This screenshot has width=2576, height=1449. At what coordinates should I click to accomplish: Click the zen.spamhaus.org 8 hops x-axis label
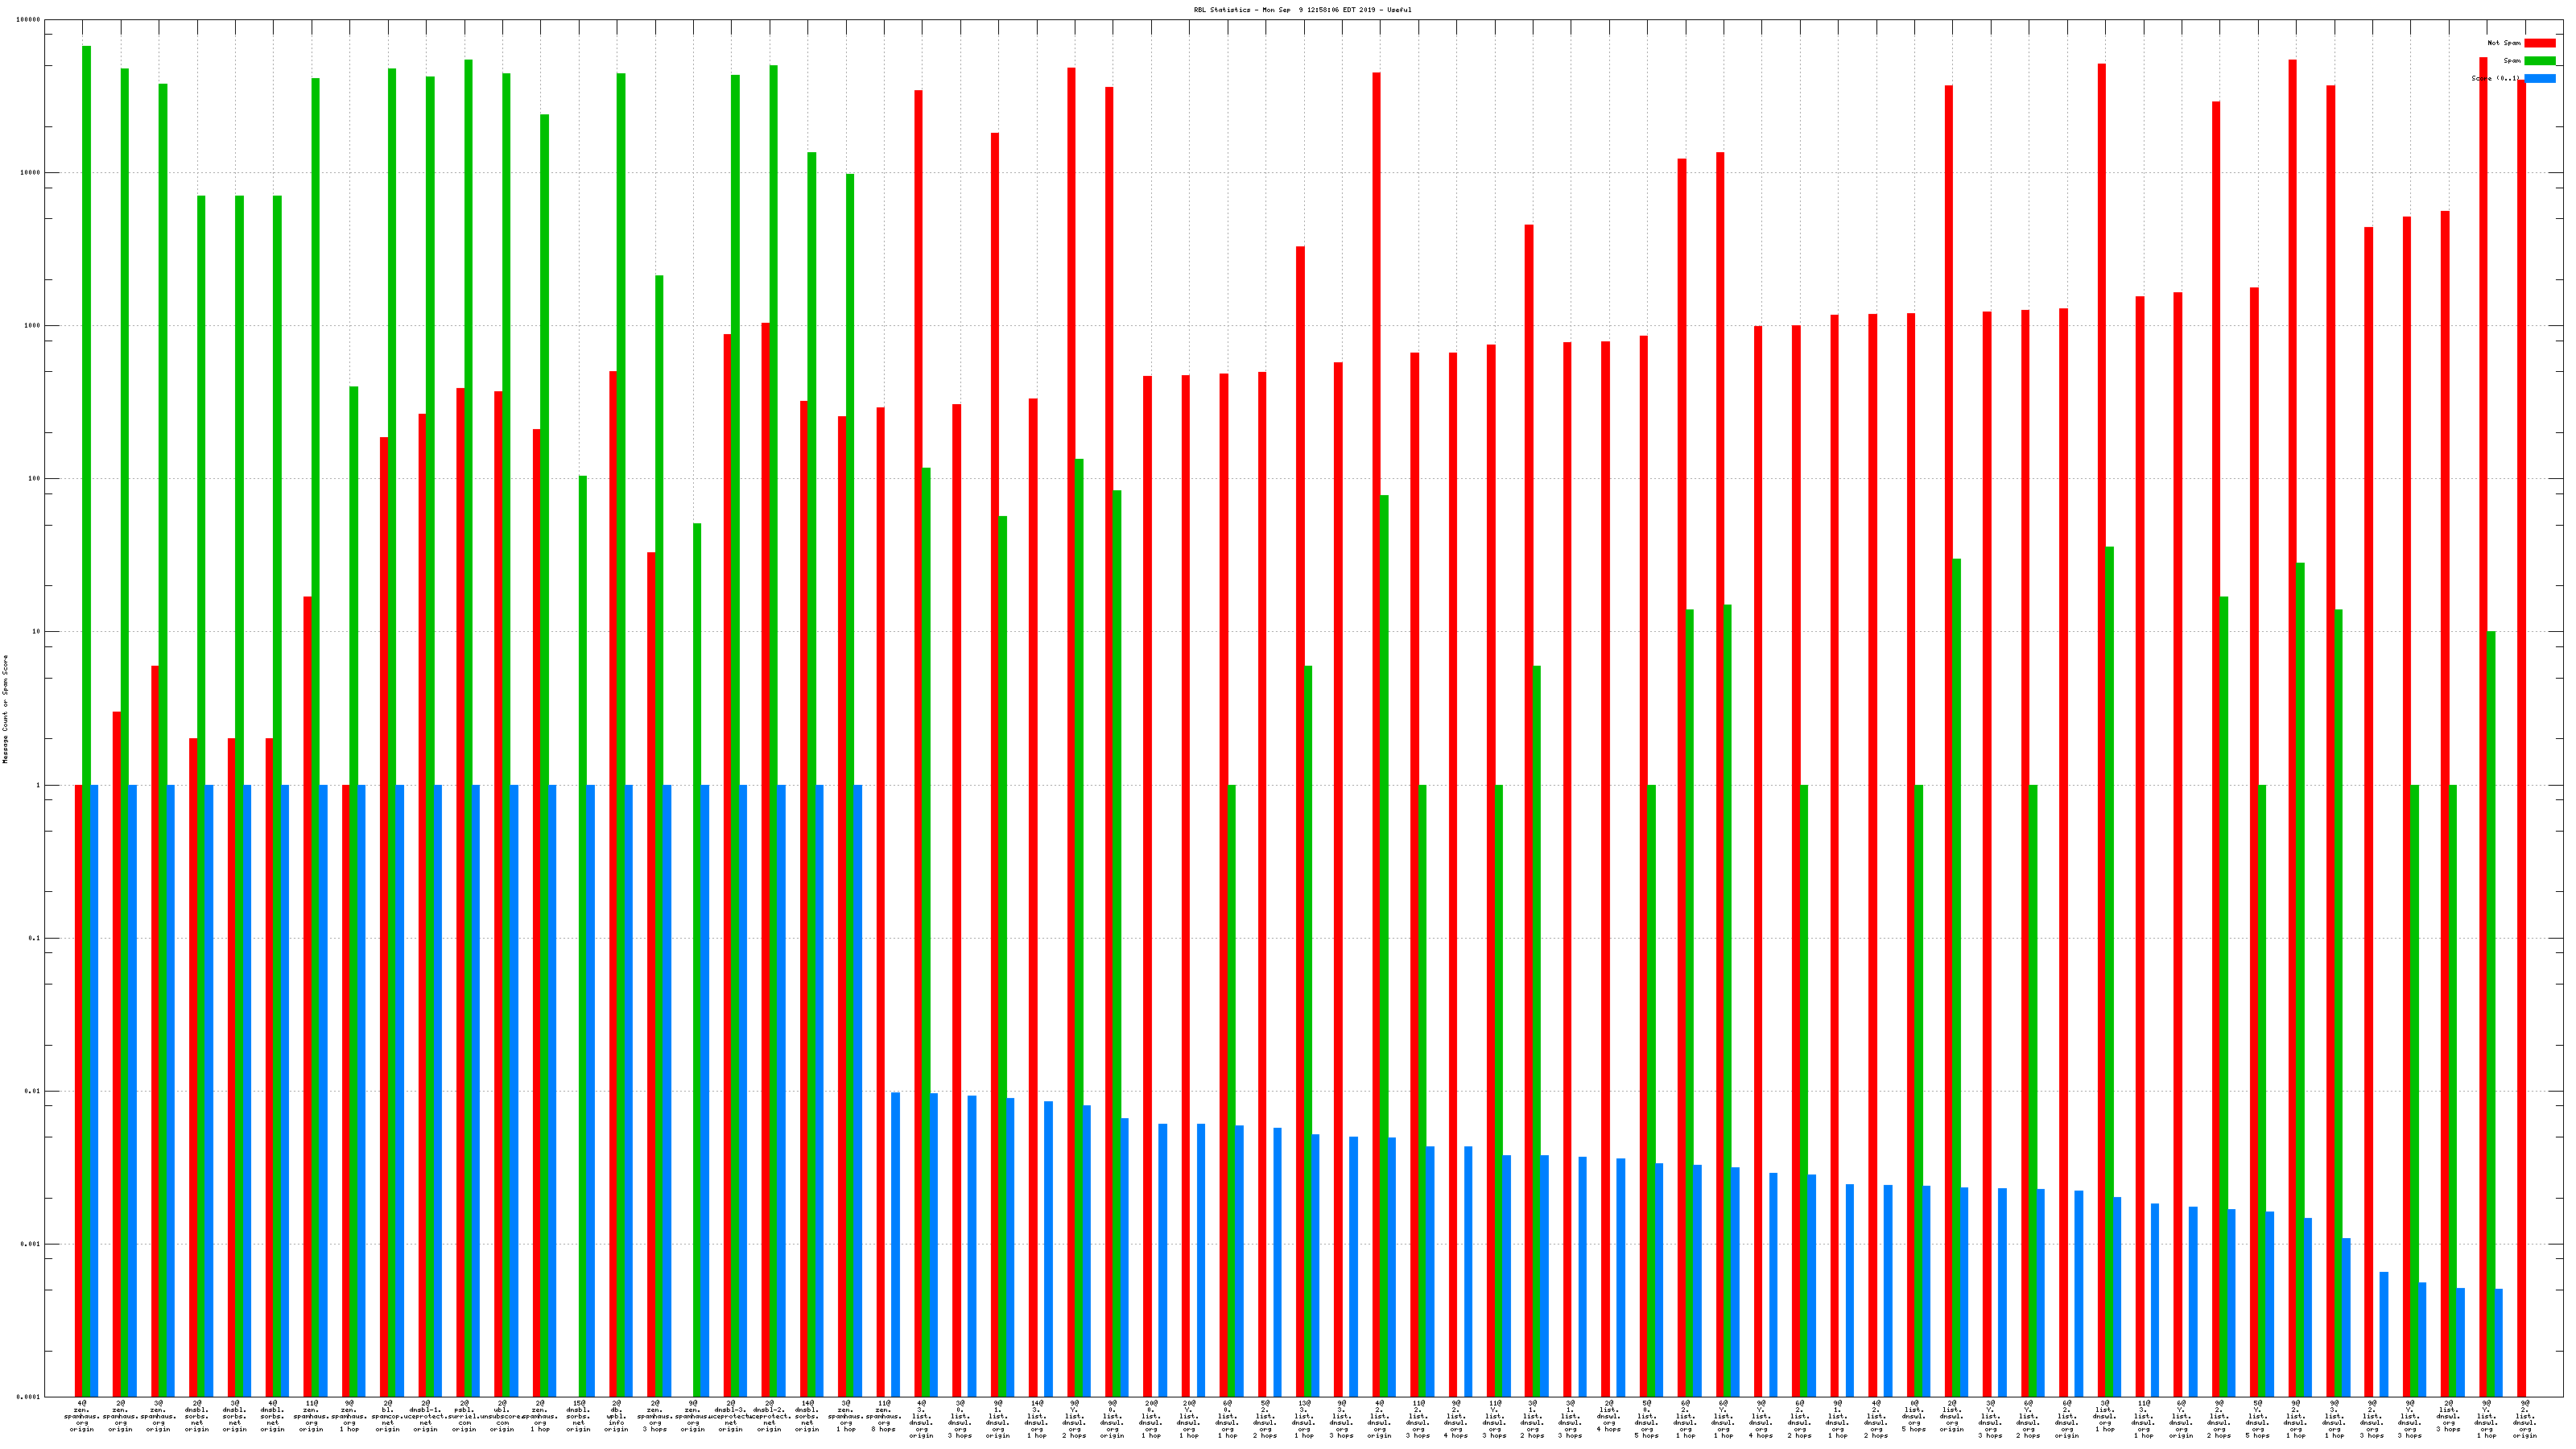coord(883,1416)
